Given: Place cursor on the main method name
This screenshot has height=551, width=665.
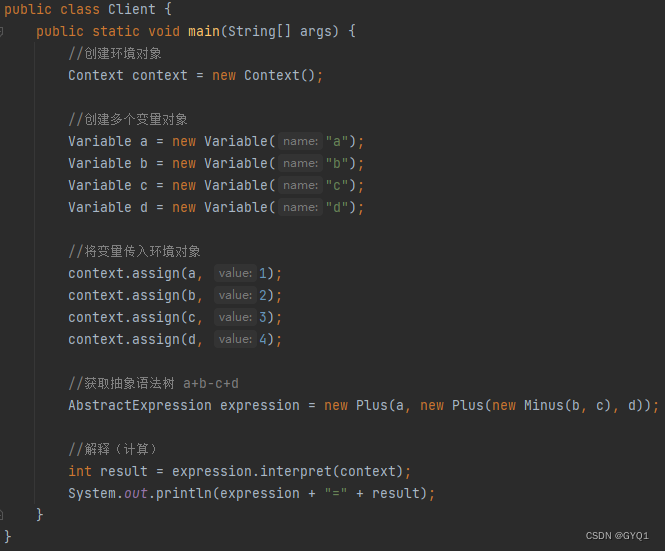Looking at the screenshot, I should click(x=204, y=31).
